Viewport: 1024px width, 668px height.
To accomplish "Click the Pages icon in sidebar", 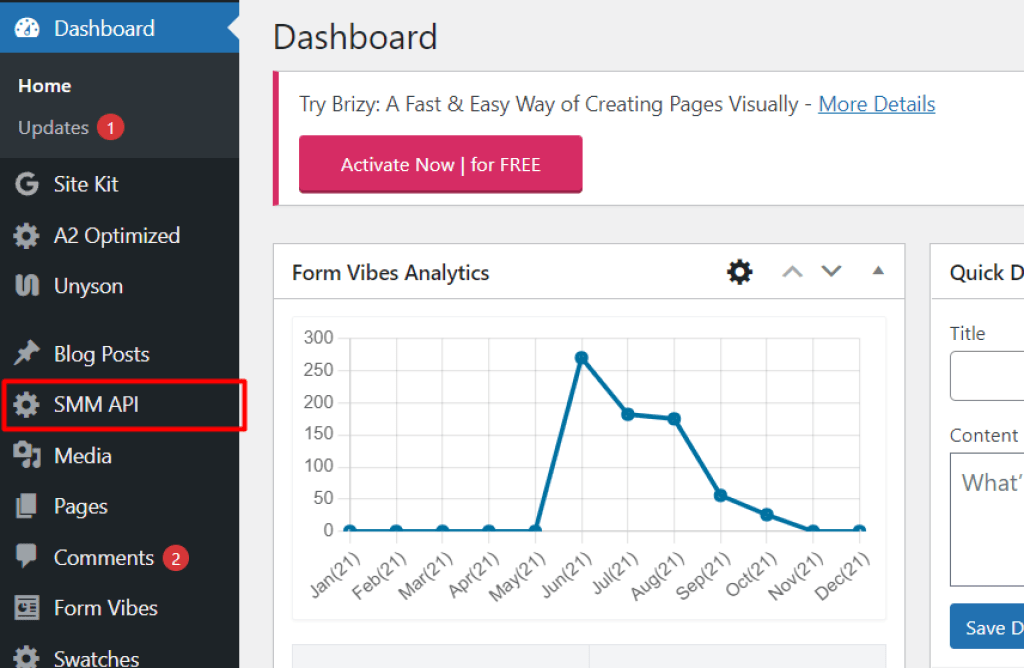I will point(27,507).
